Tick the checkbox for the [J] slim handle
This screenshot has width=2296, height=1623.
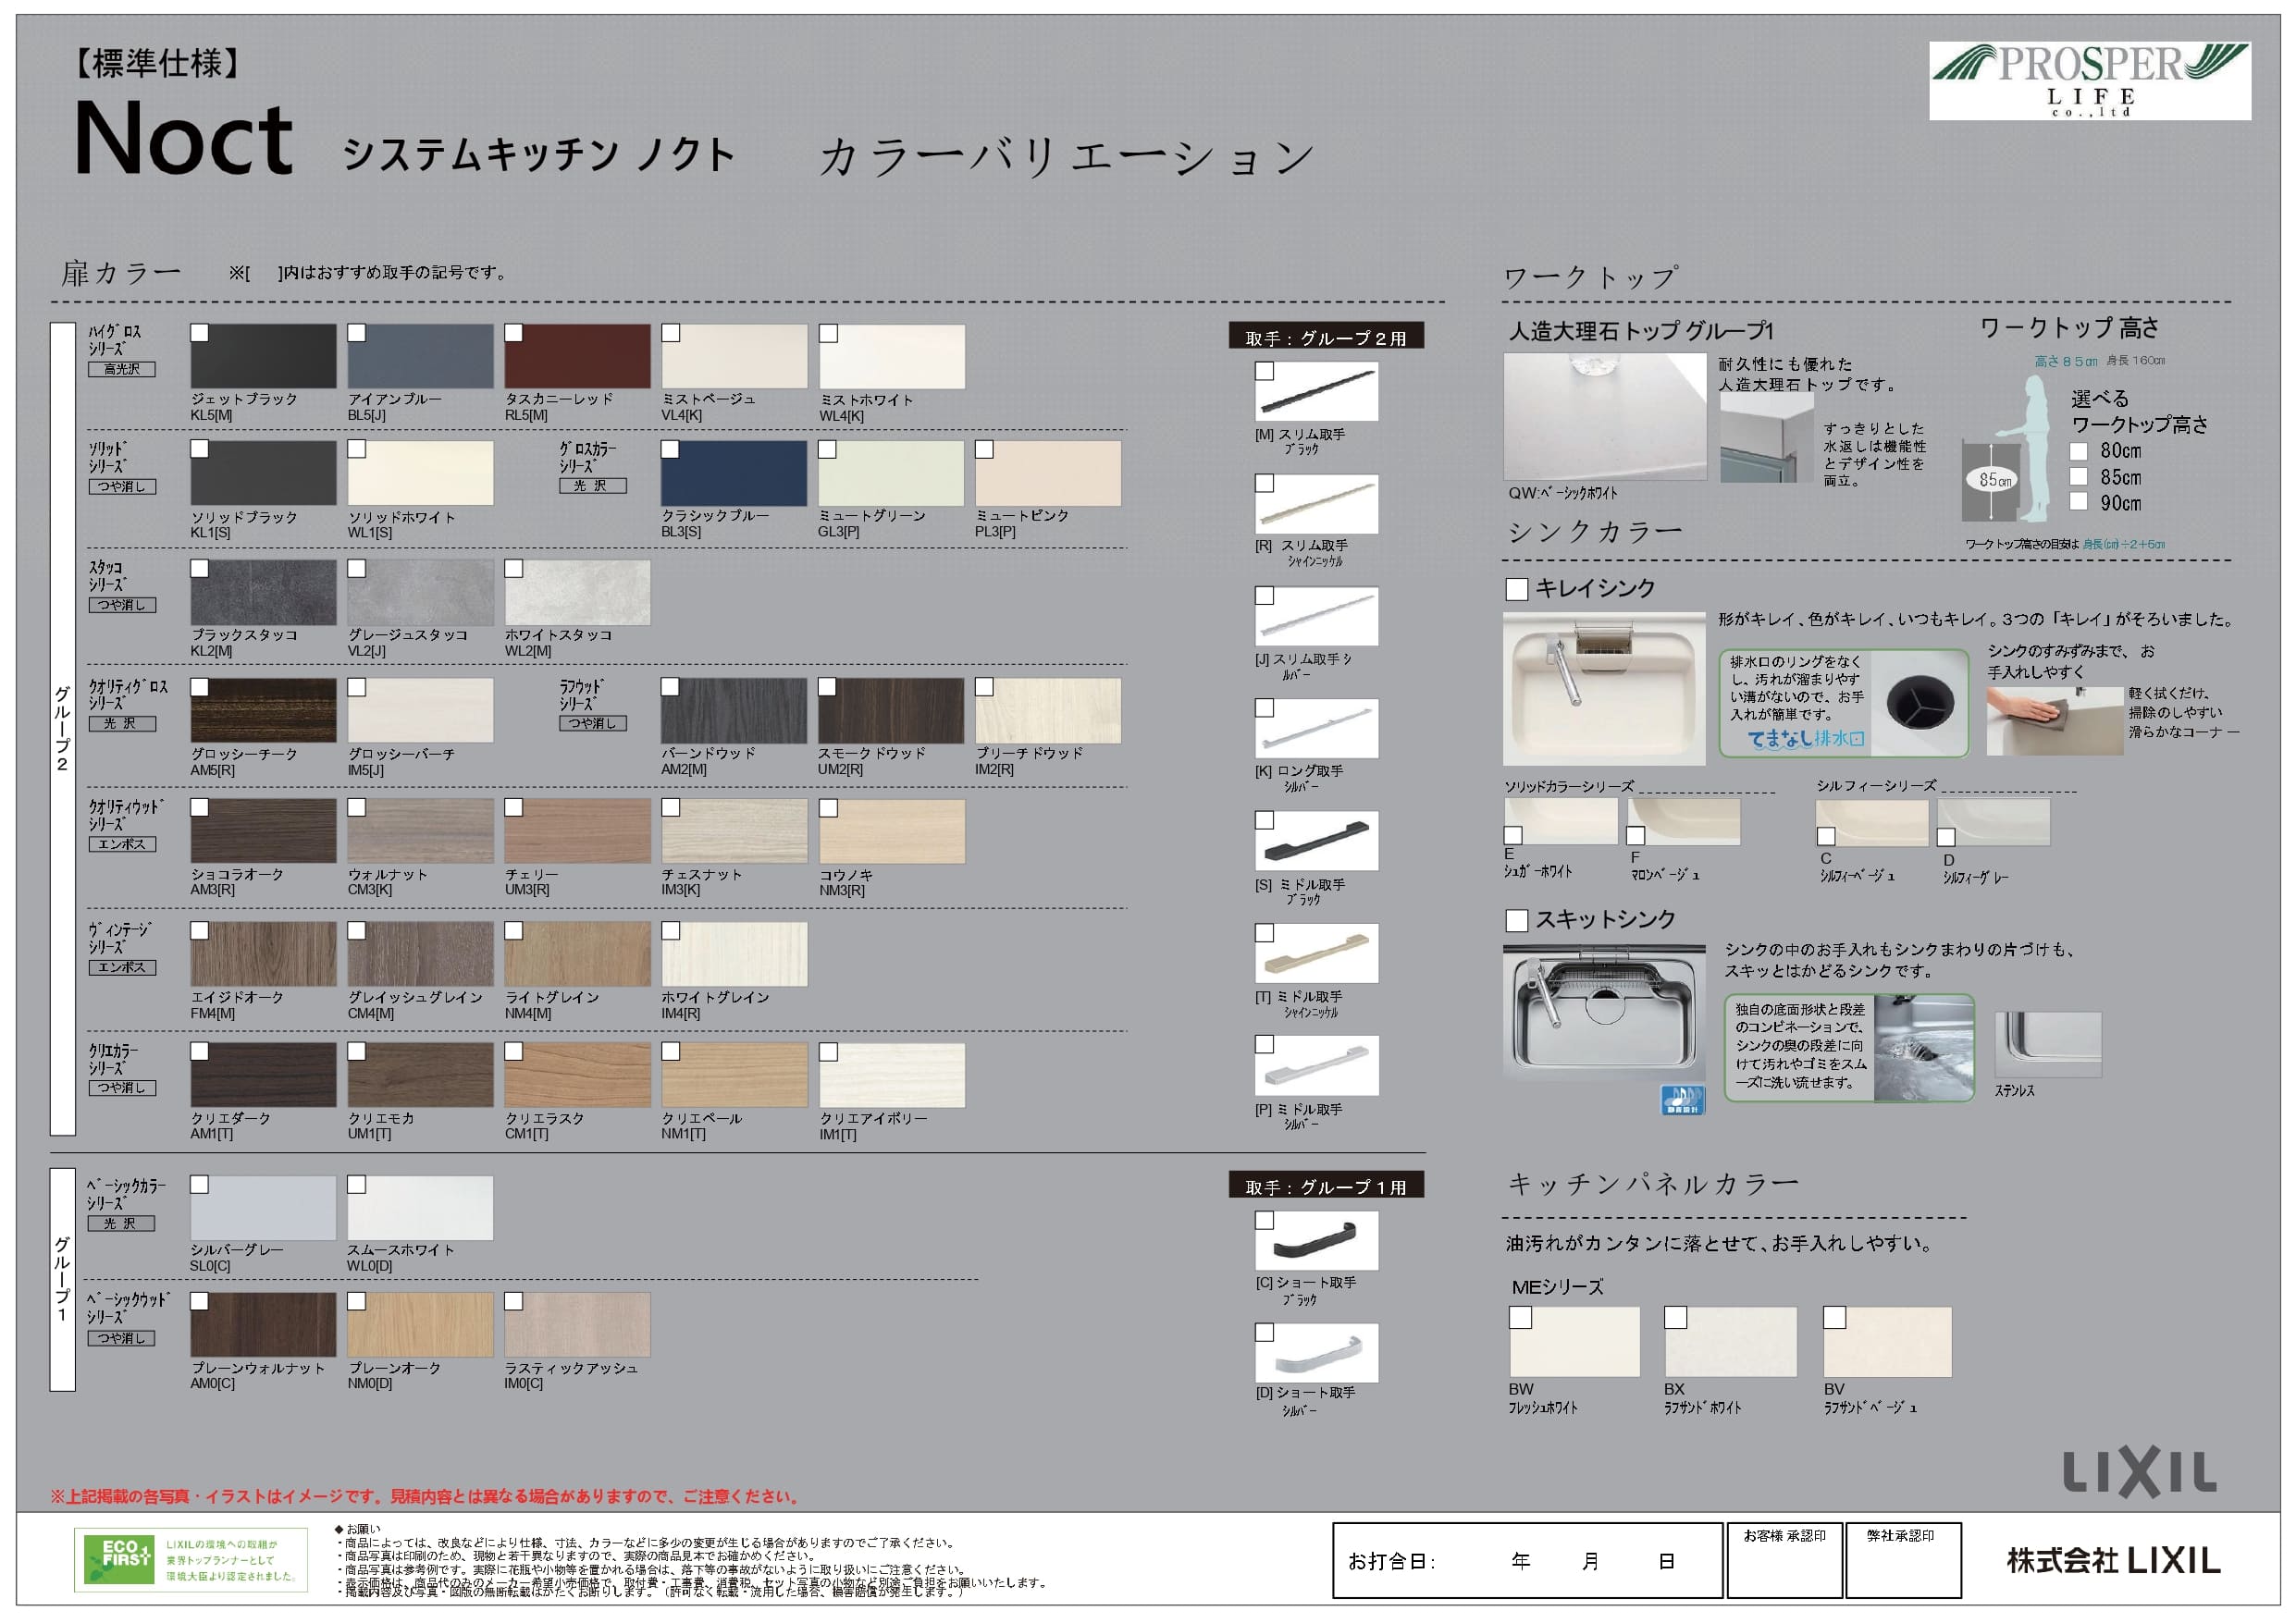click(1265, 596)
